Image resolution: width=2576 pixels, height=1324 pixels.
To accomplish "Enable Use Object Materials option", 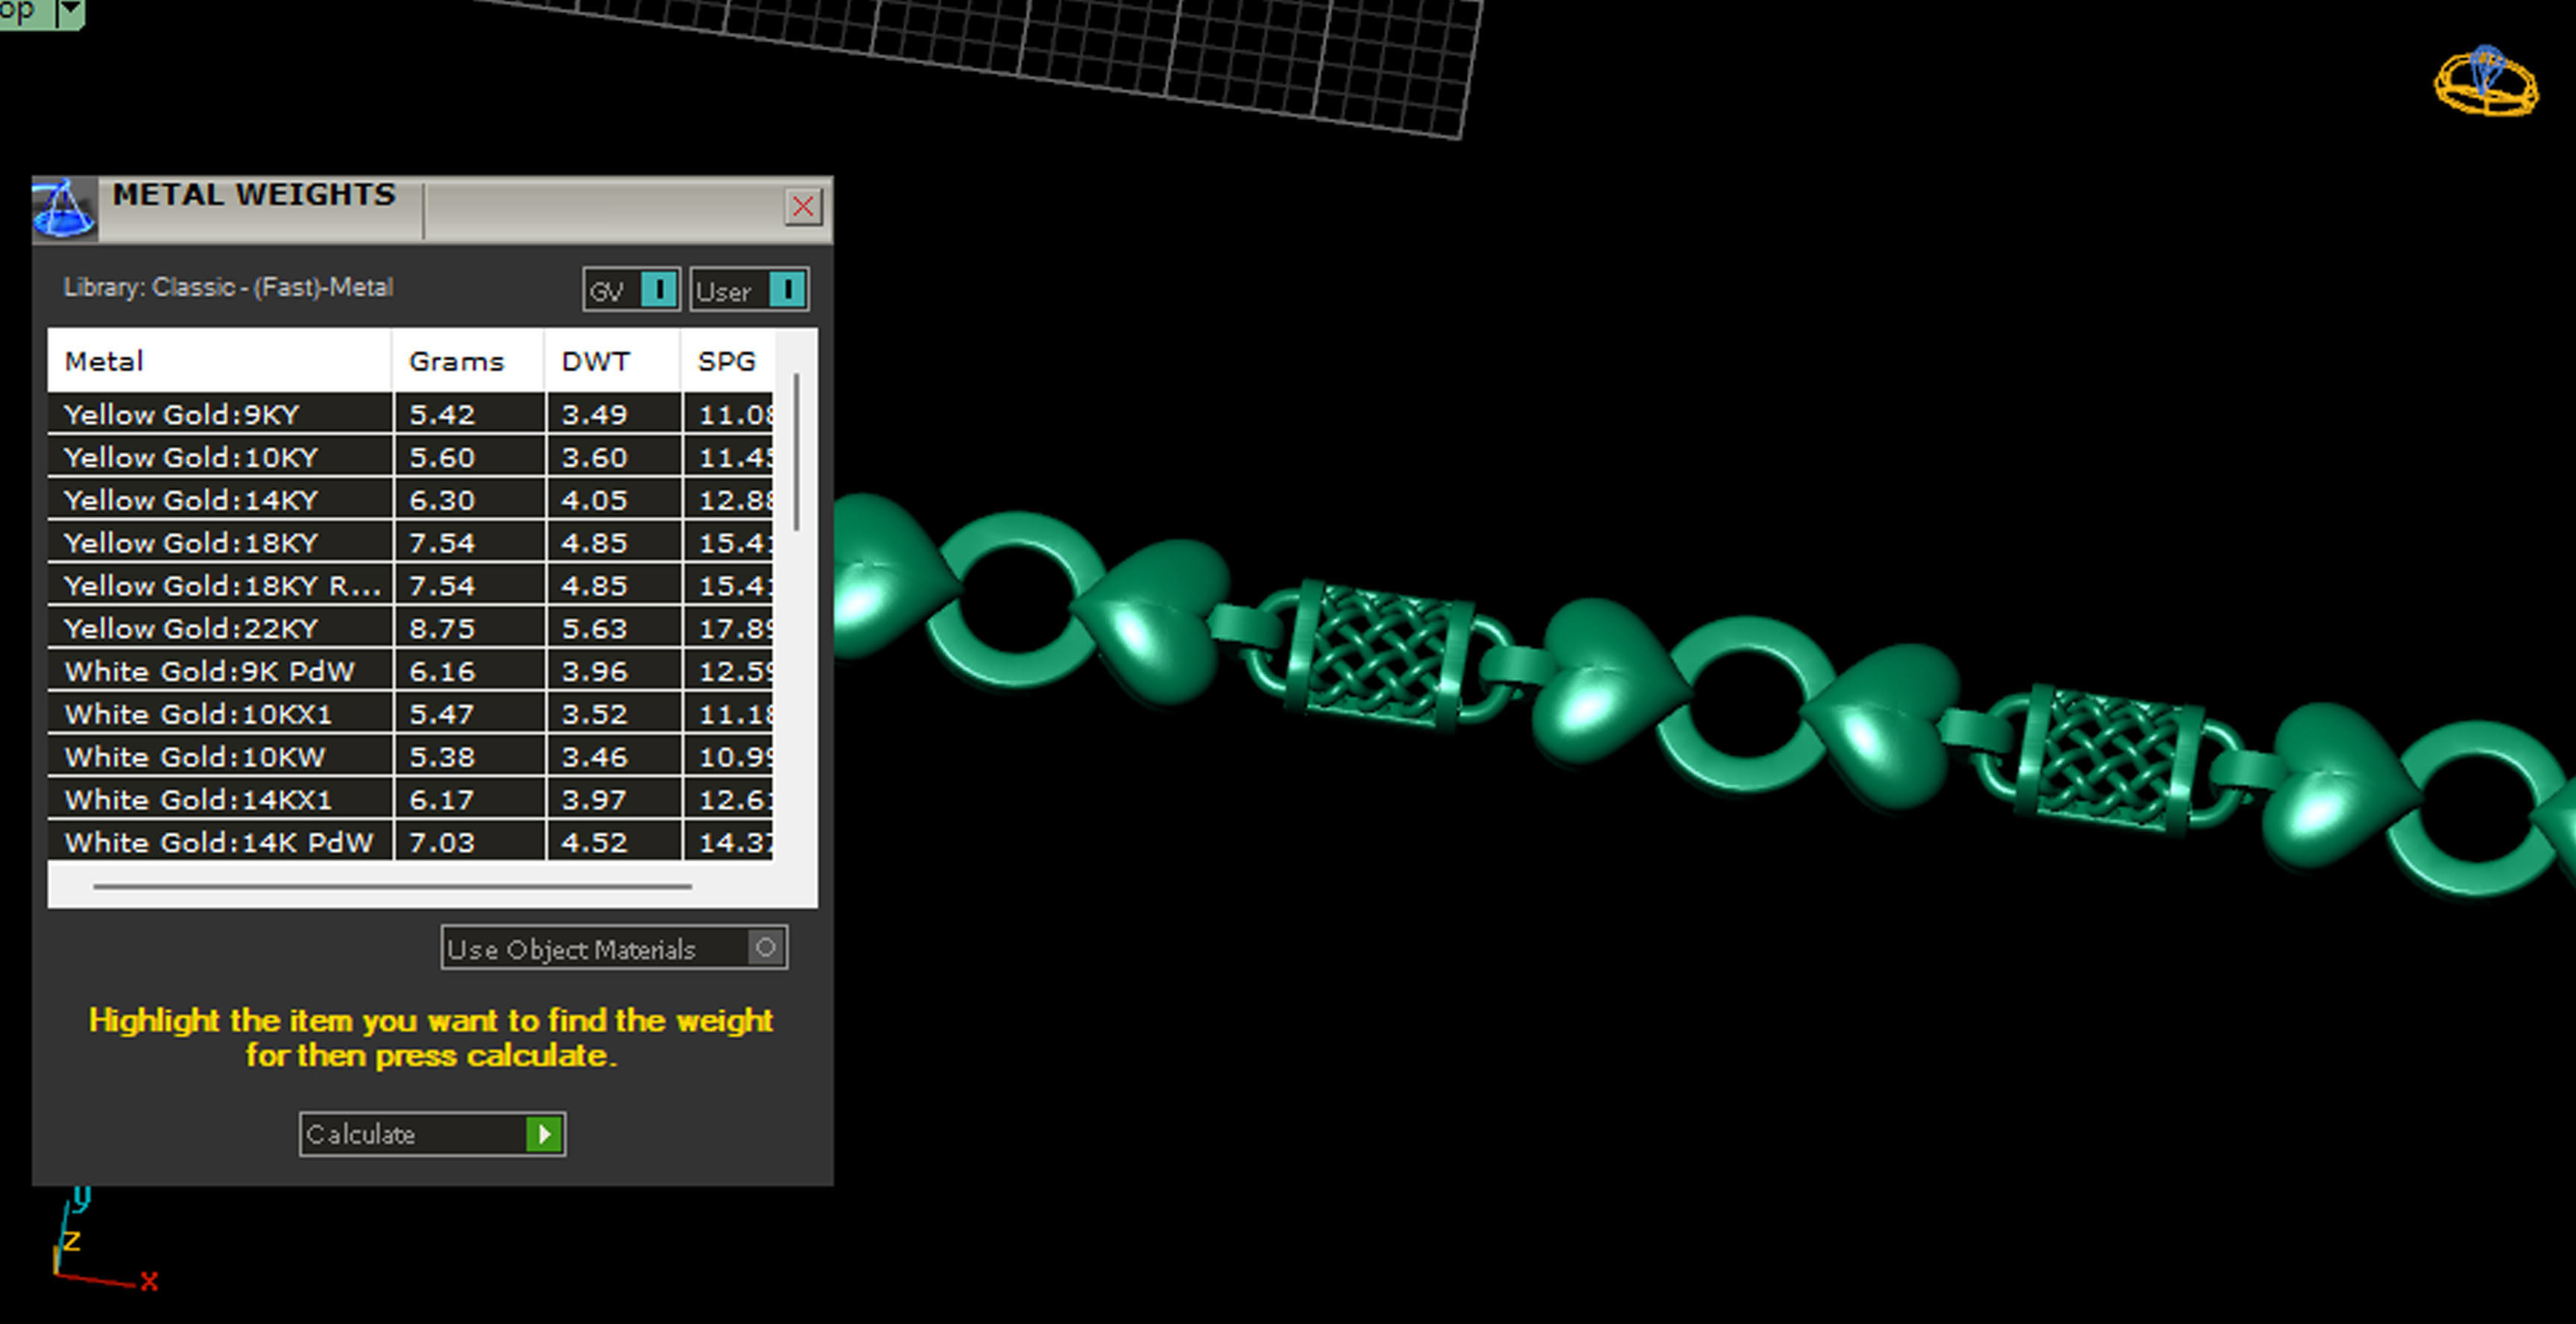I will tap(765, 947).
